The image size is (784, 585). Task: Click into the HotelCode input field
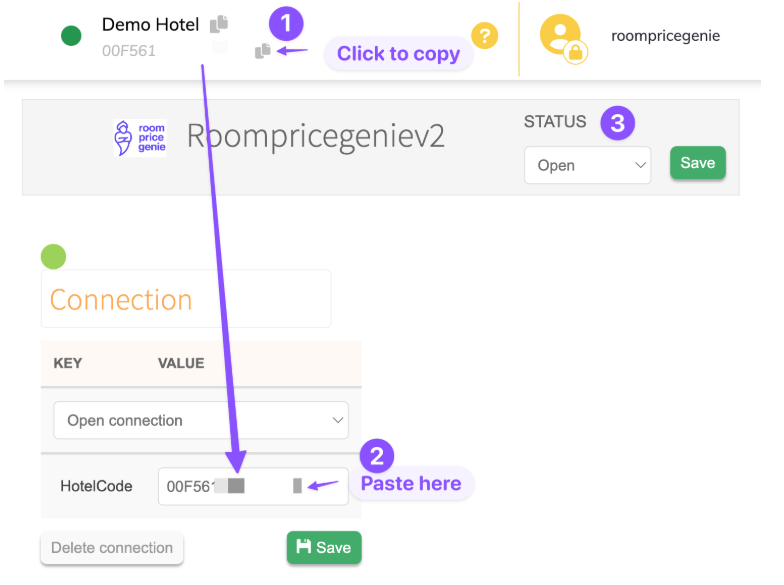pyautogui.click(x=253, y=486)
